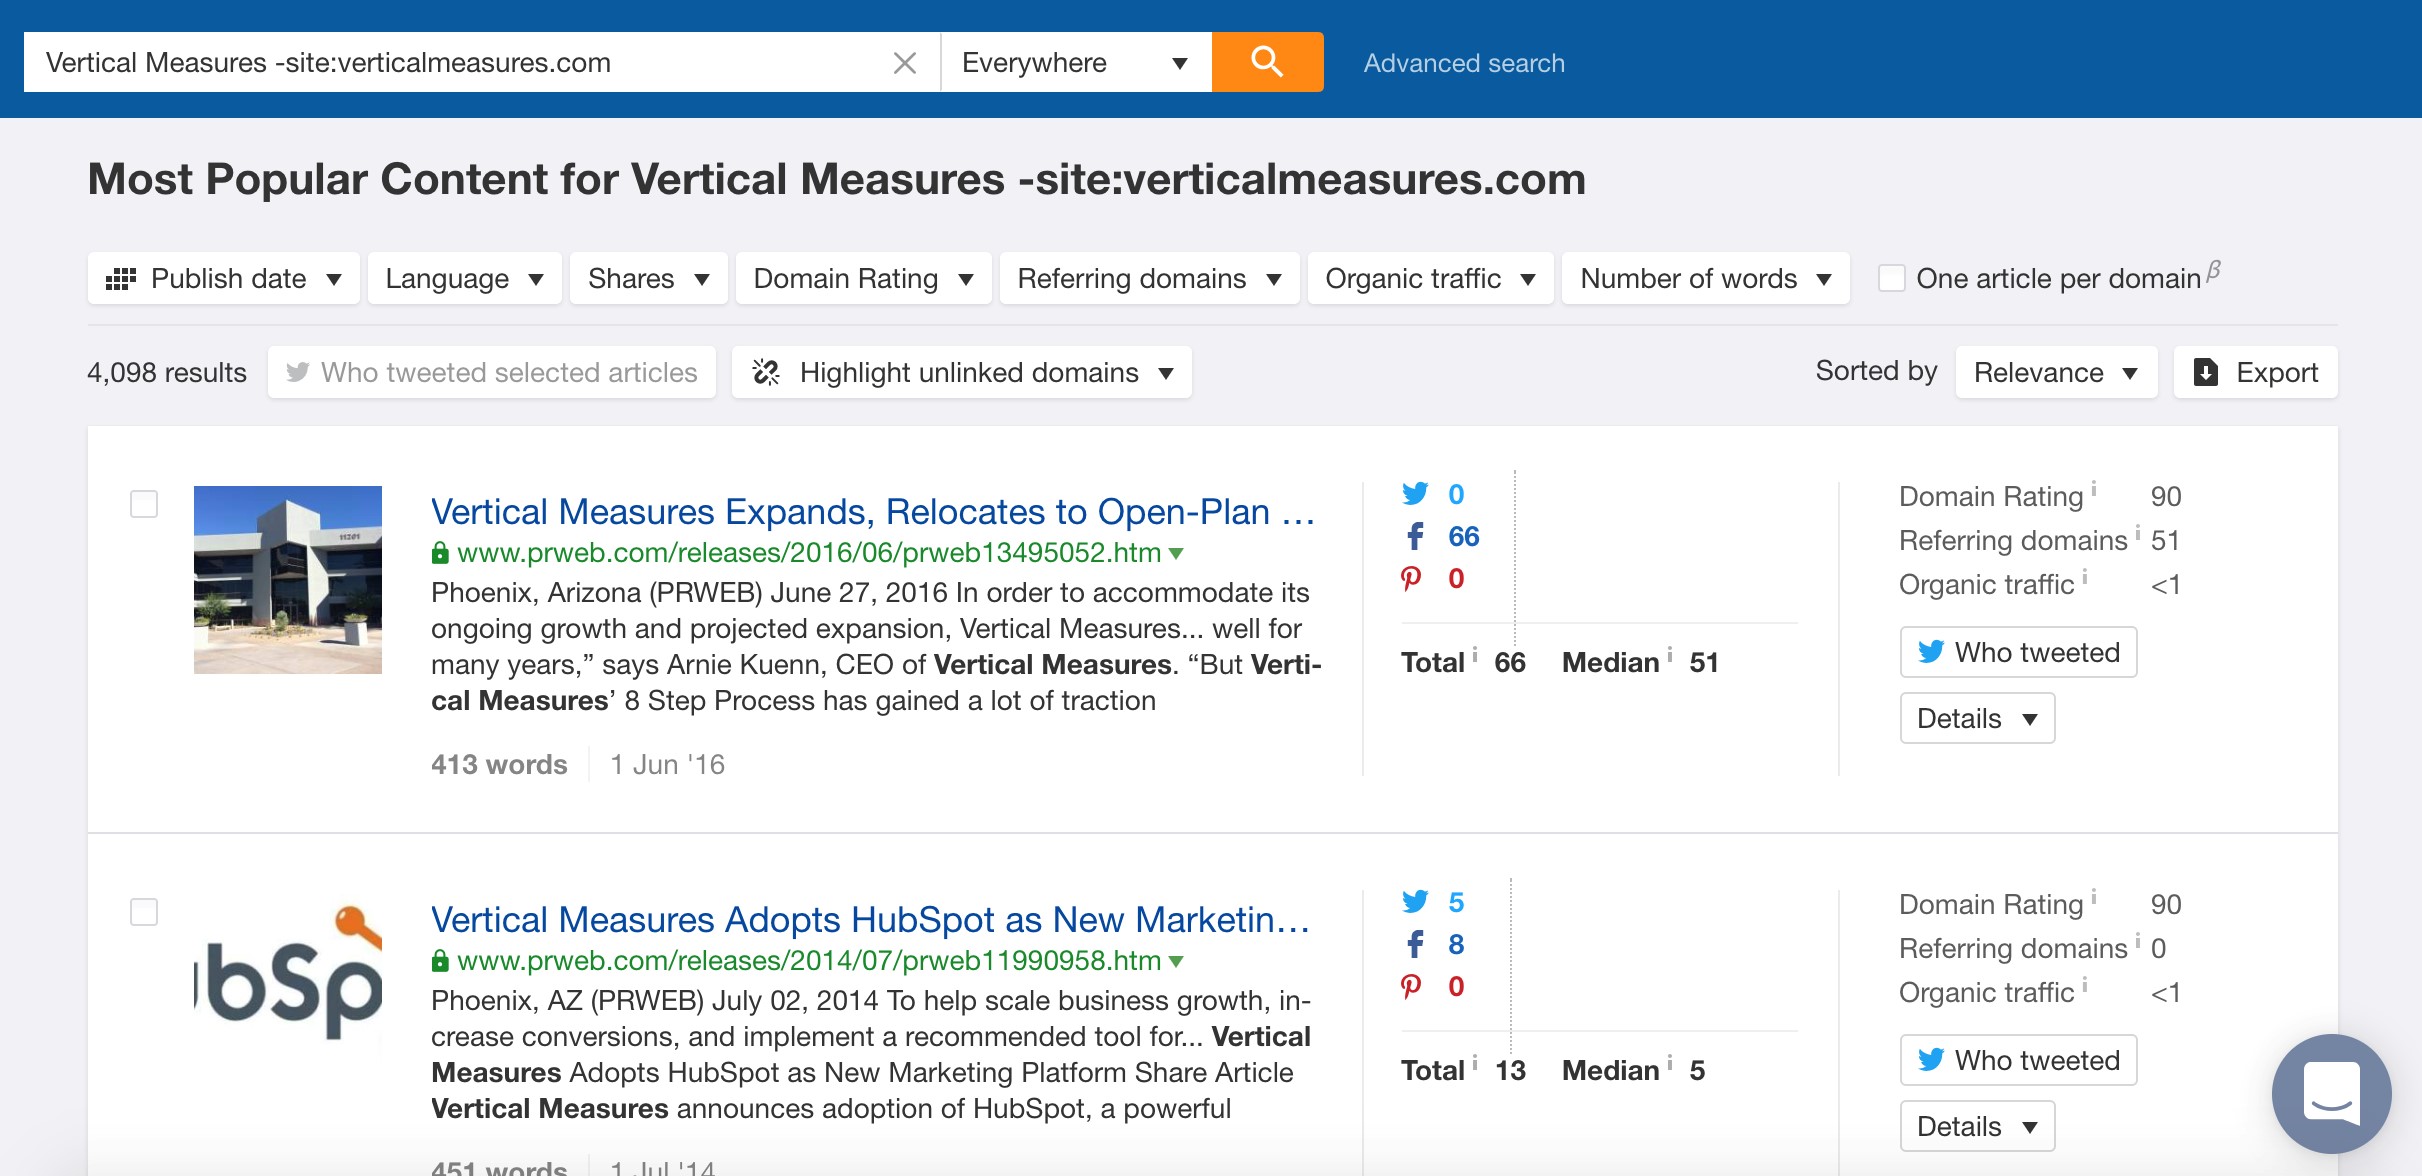The width and height of the screenshot is (2422, 1176).
Task: Click green lock icon beside prweb11990958 URL
Action: point(440,960)
